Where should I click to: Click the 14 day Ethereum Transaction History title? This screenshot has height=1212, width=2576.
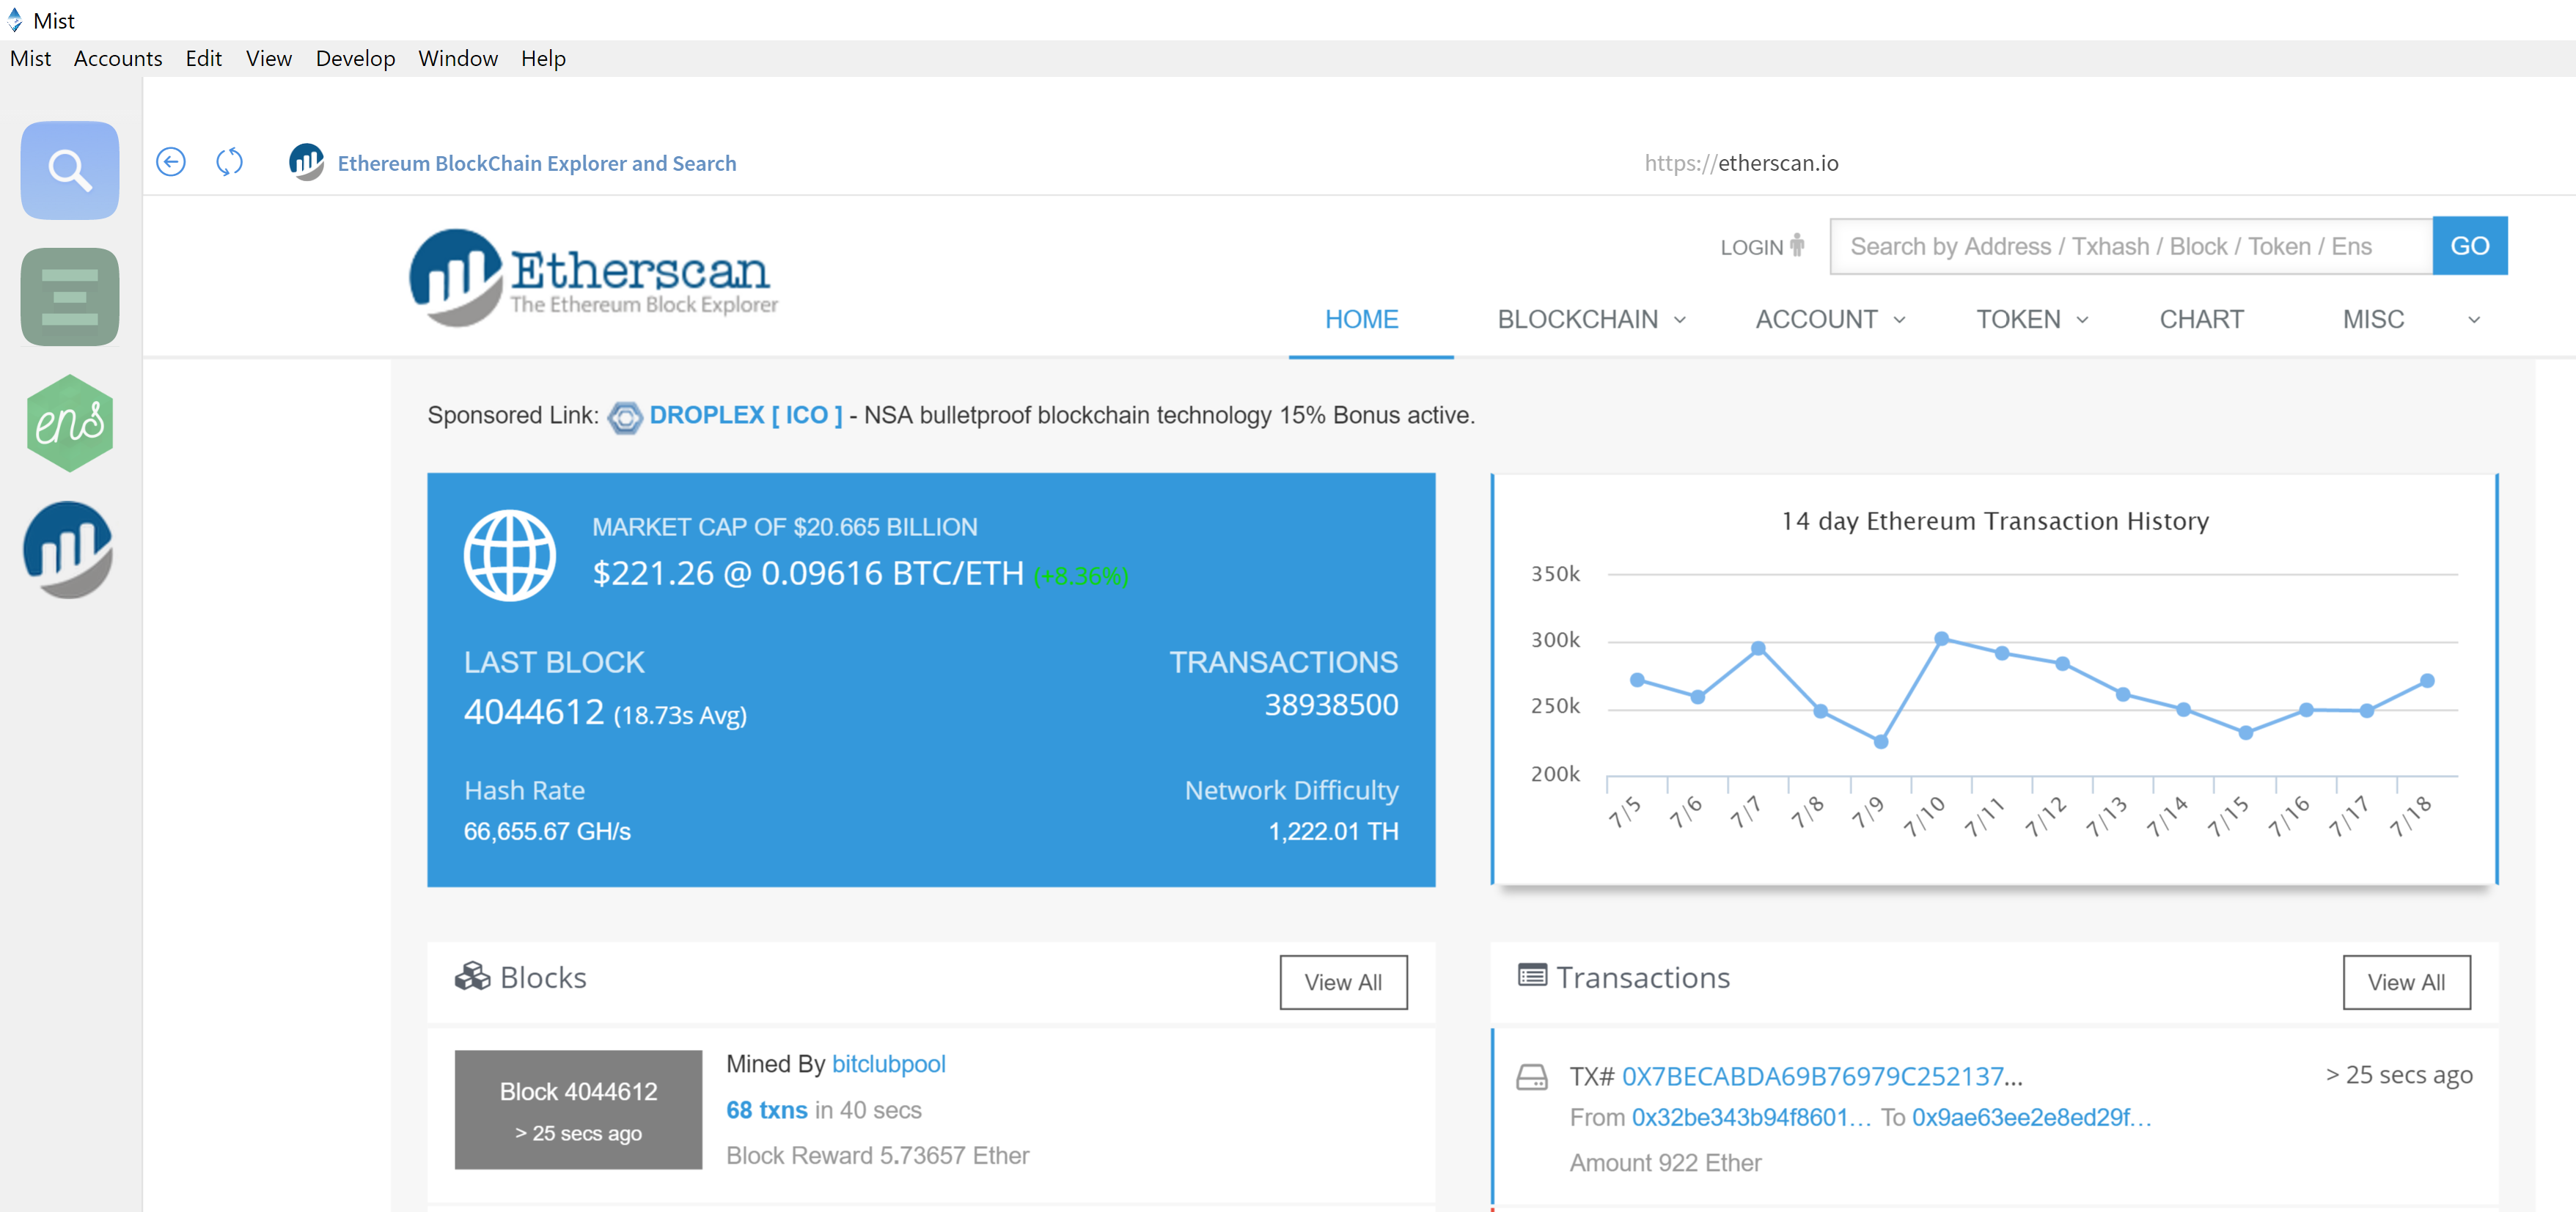(x=1995, y=521)
